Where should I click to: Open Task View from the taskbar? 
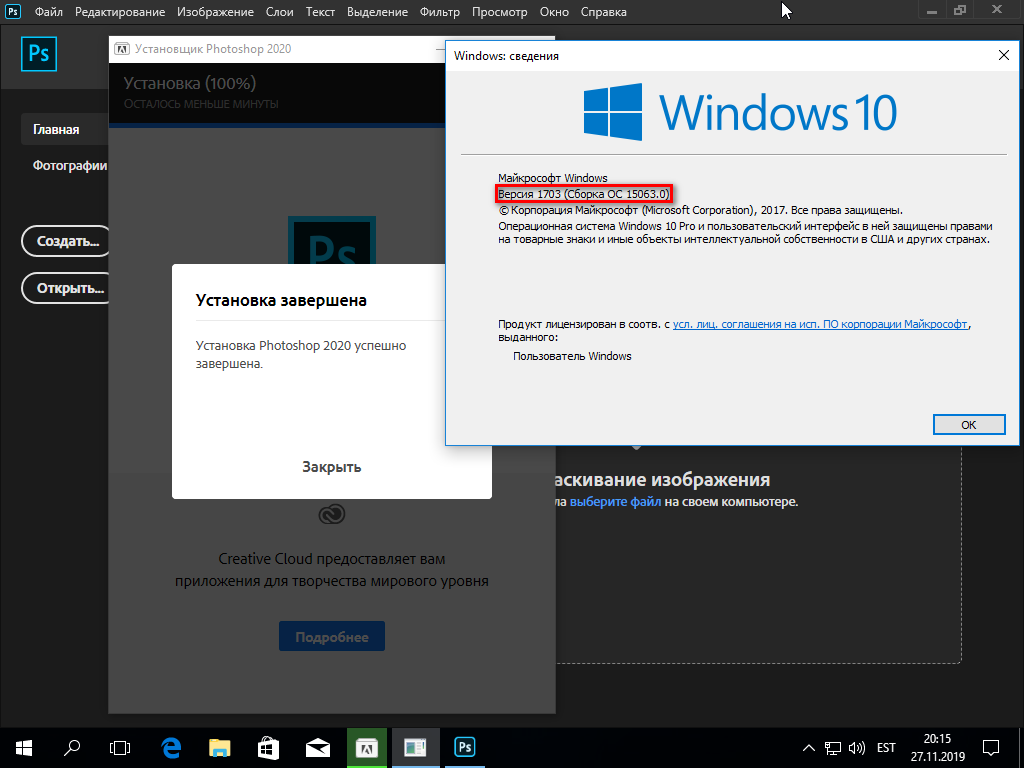(120, 747)
